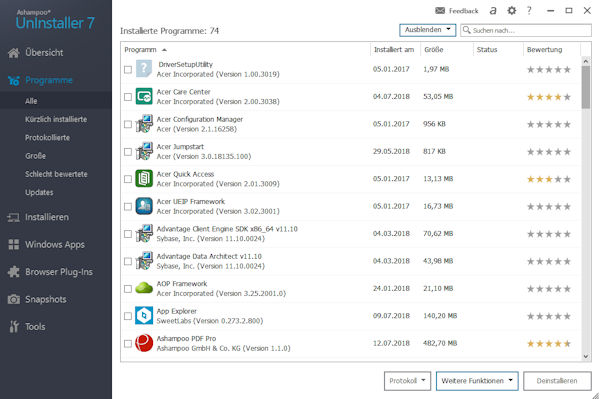
Task: Click the 482,70 MB size value
Action: pyautogui.click(x=440, y=344)
